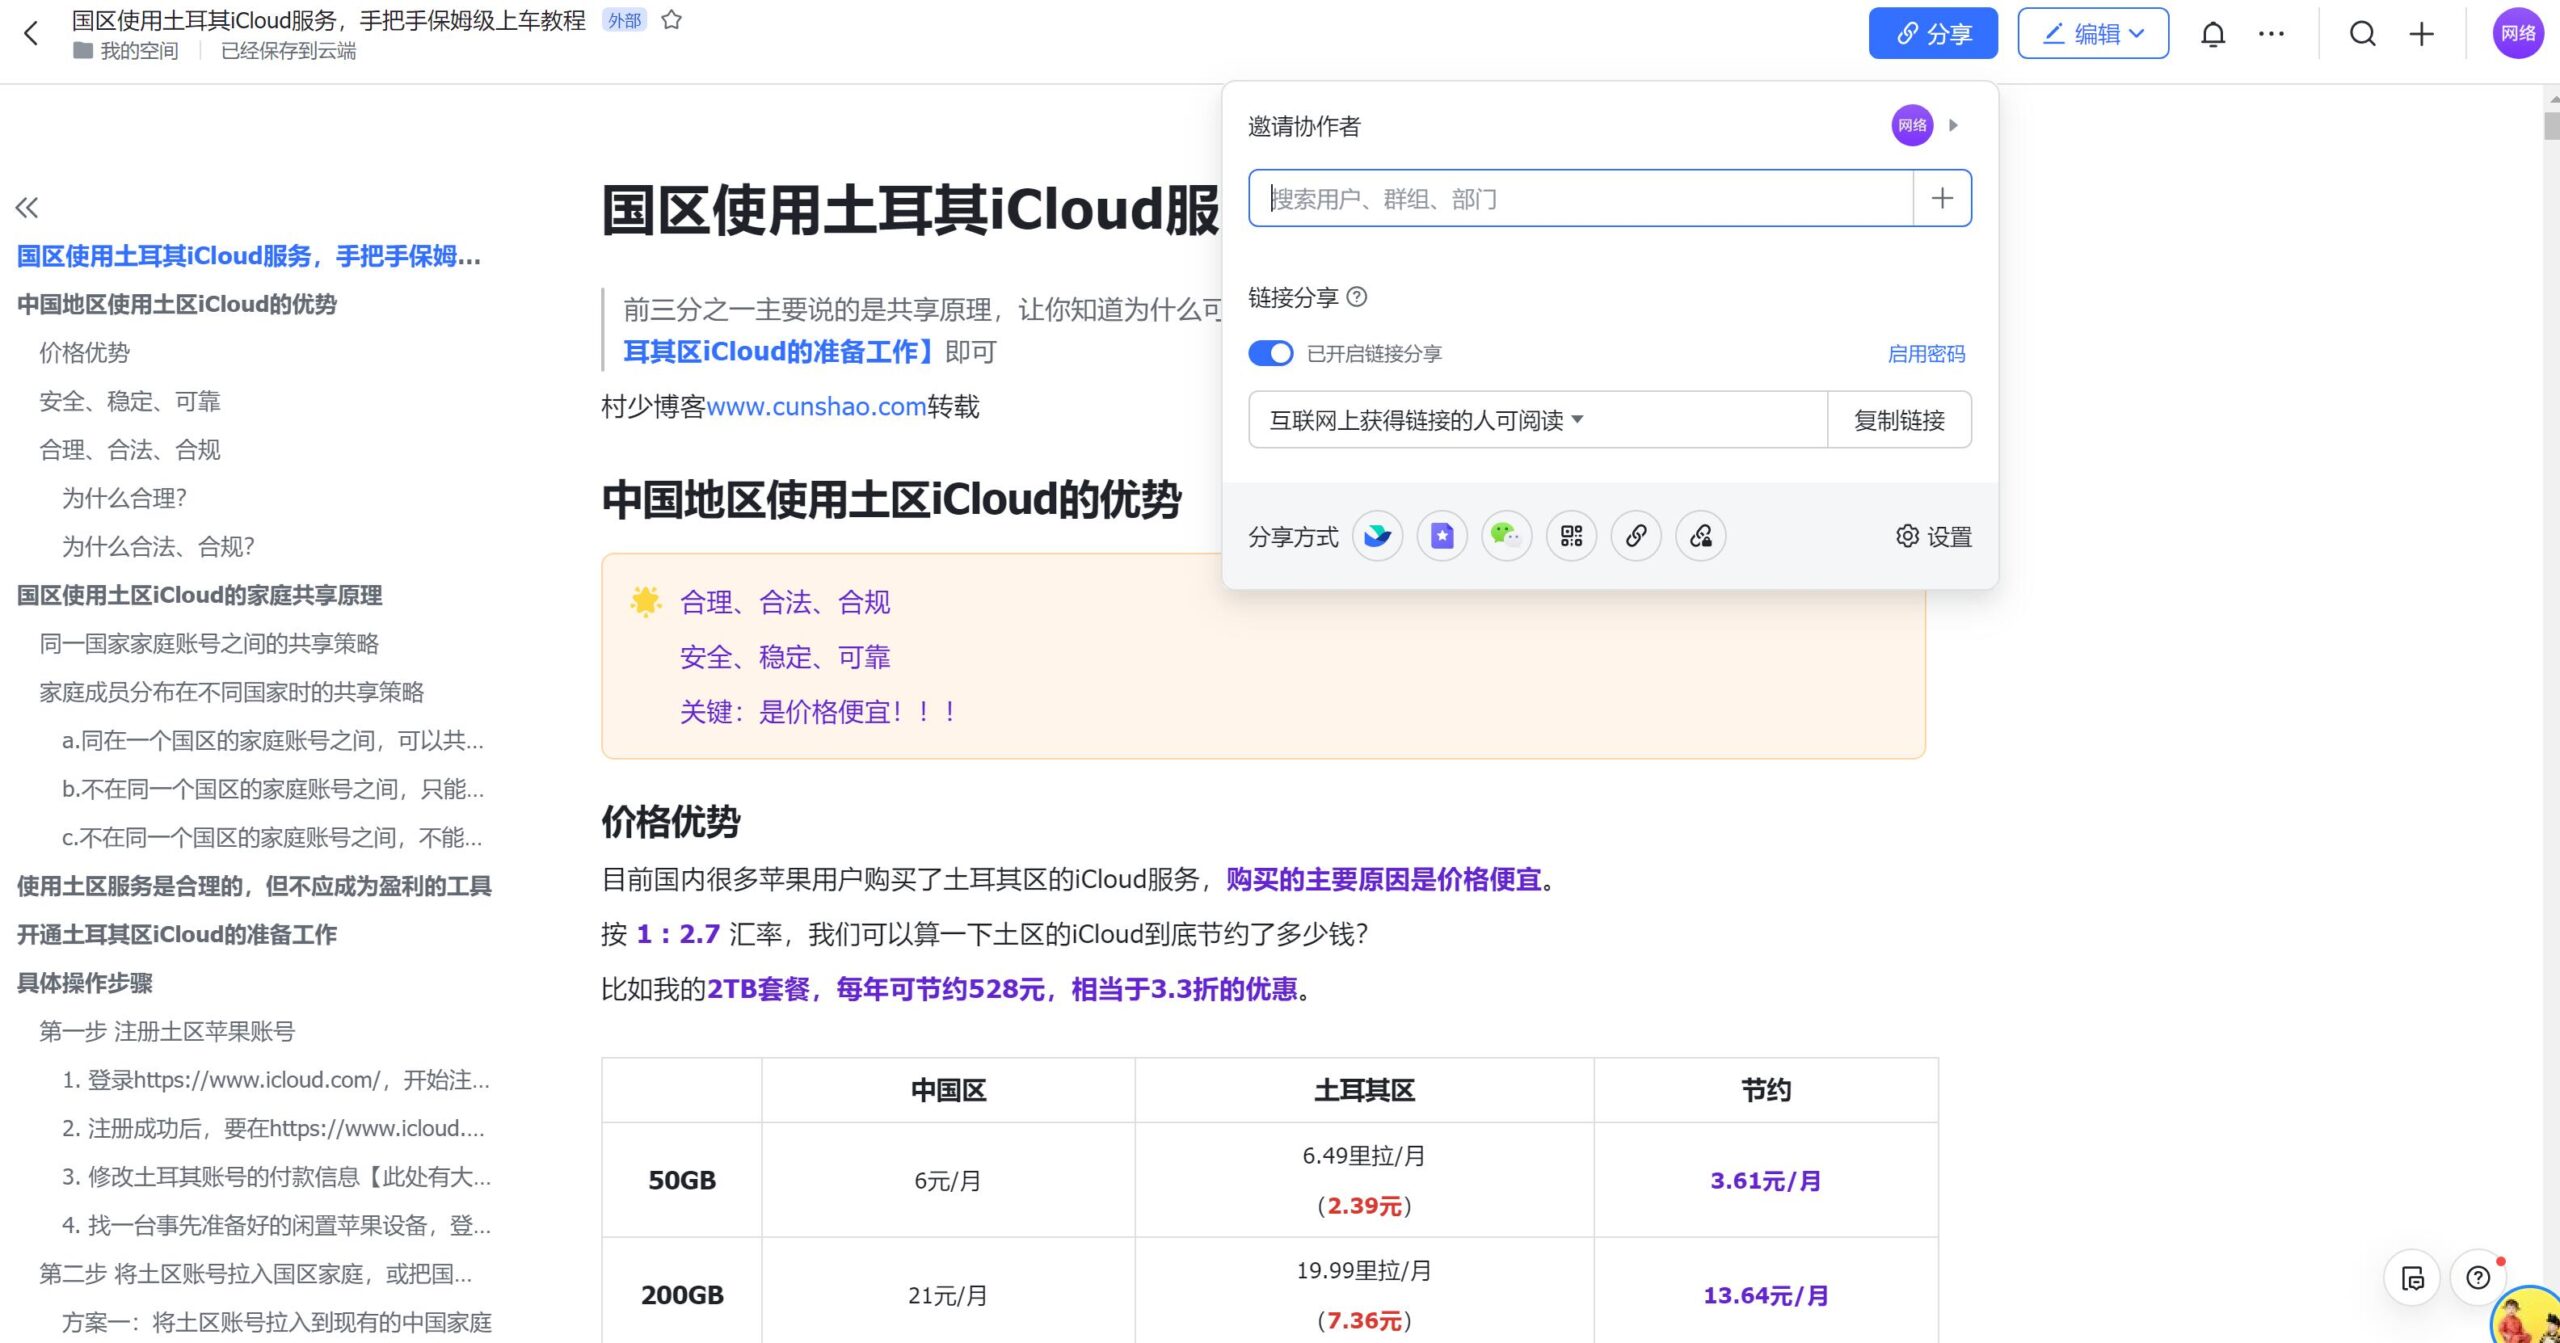Jump to 国区使用土区iCloud的家庭共享原理 outline item

[x=199, y=595]
